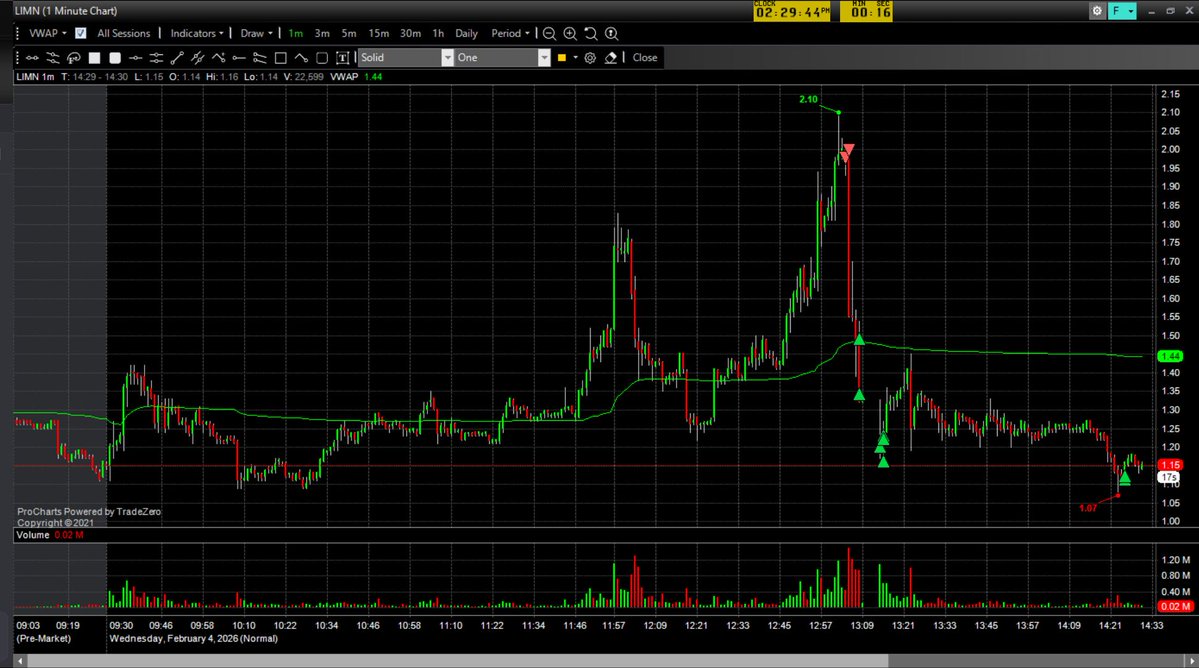Open the drawing color dropdown arrow

coord(576,58)
